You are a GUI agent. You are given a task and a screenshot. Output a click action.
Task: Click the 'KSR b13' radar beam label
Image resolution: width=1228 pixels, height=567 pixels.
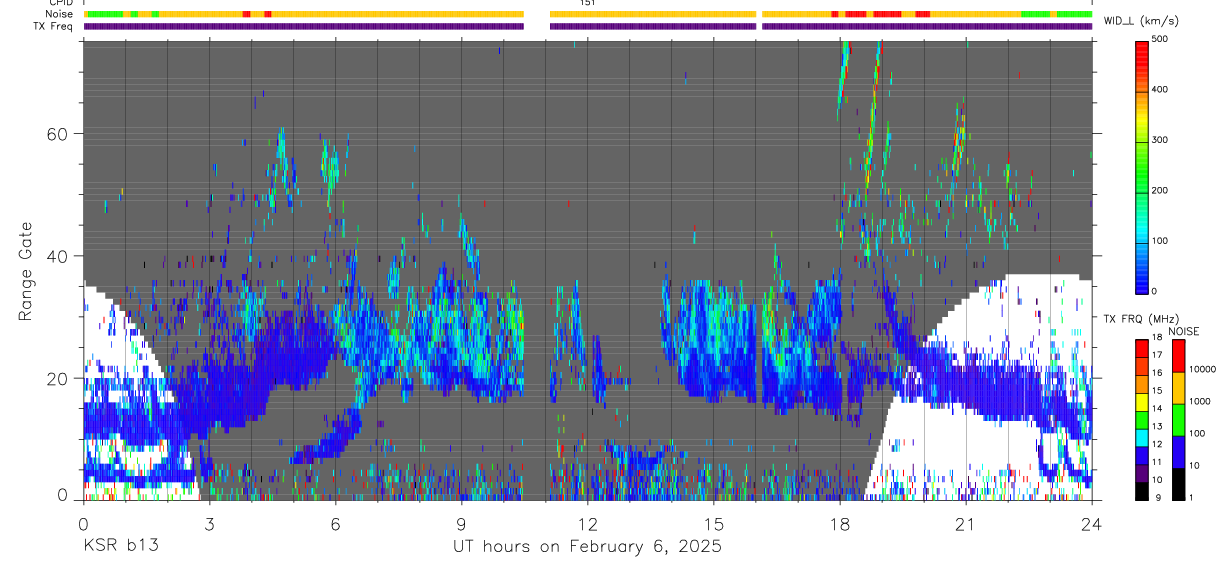click(x=119, y=546)
